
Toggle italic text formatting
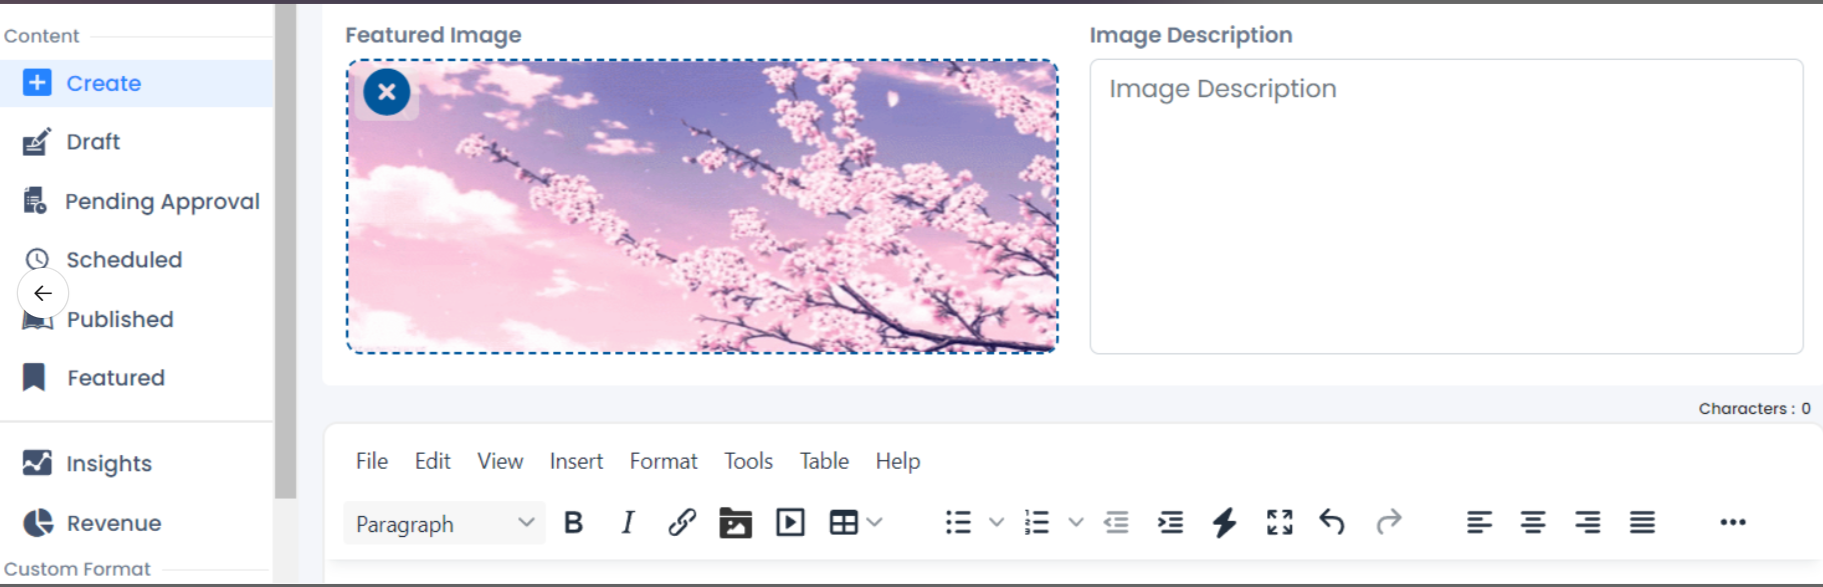[x=628, y=523]
